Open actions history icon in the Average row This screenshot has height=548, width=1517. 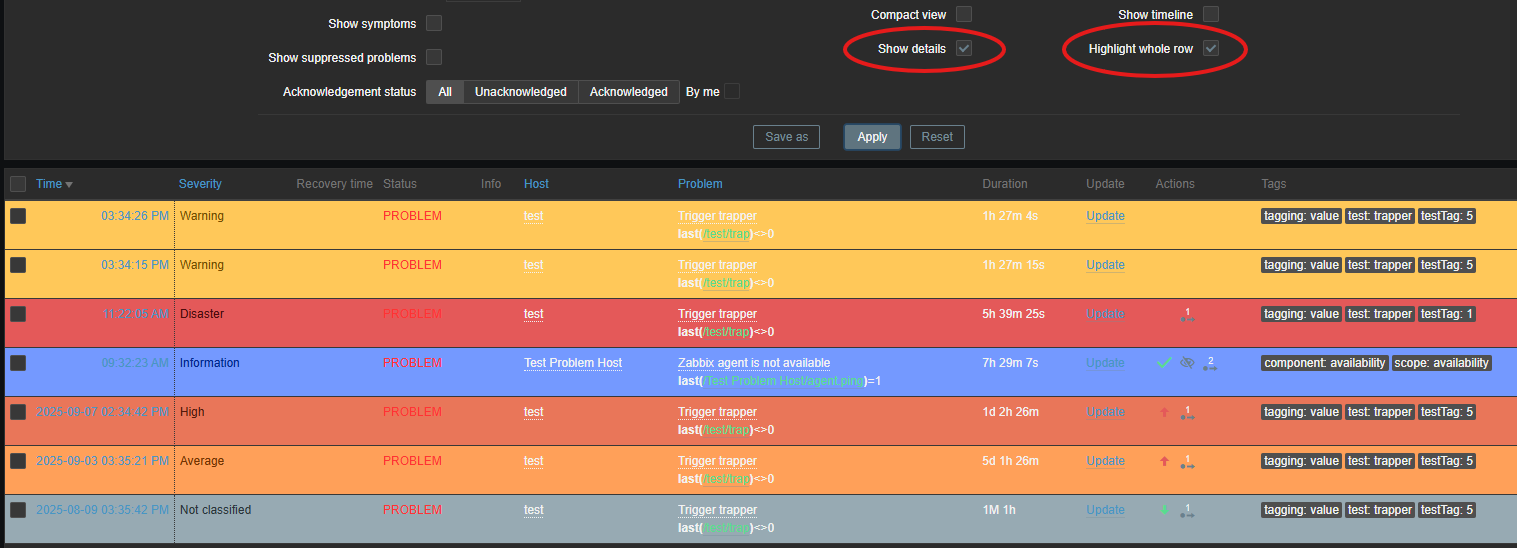[x=1187, y=462]
